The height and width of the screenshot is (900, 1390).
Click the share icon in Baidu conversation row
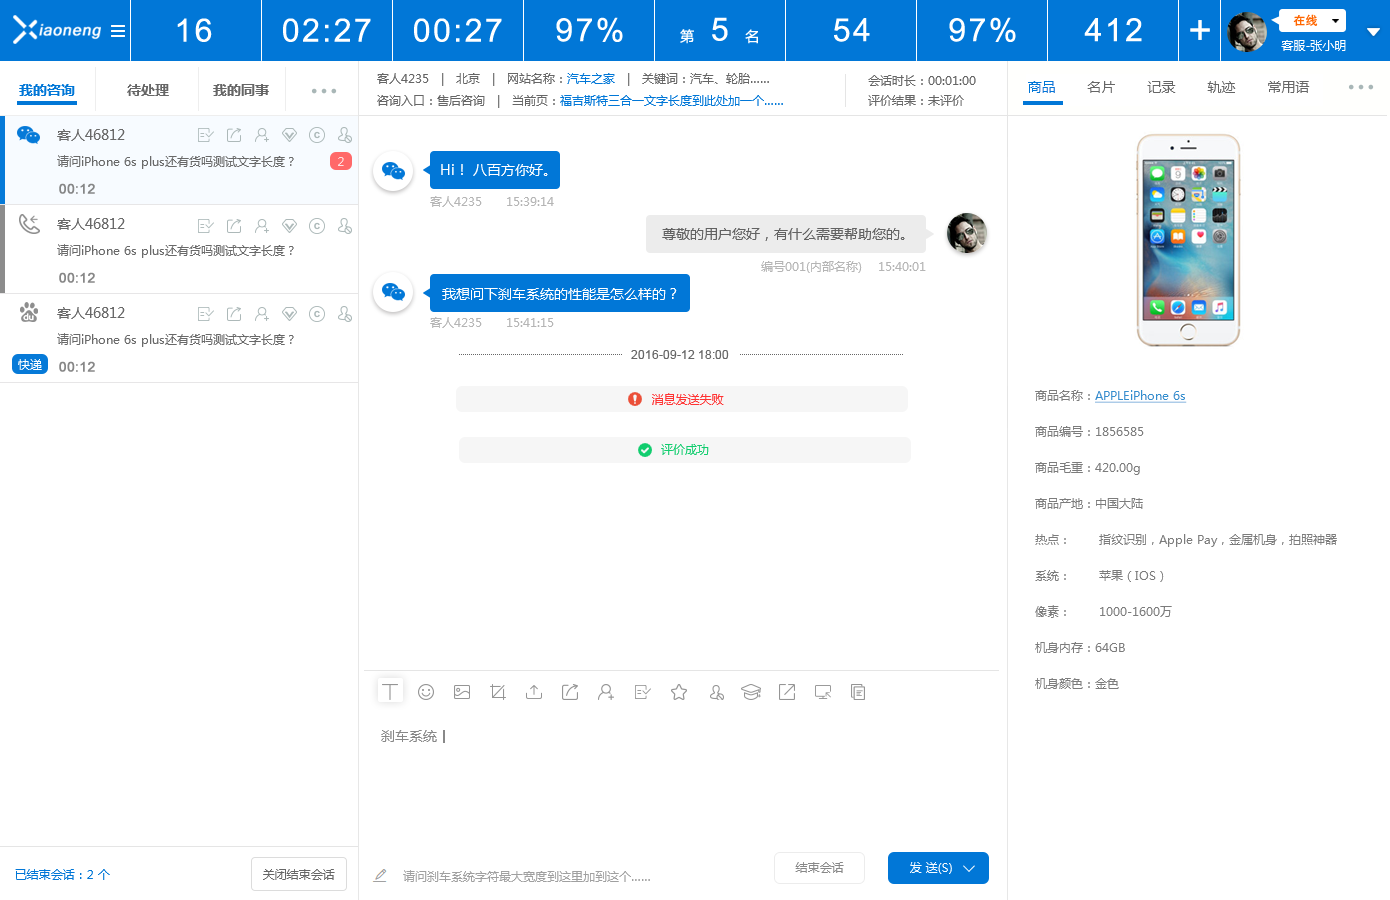pyautogui.click(x=234, y=314)
